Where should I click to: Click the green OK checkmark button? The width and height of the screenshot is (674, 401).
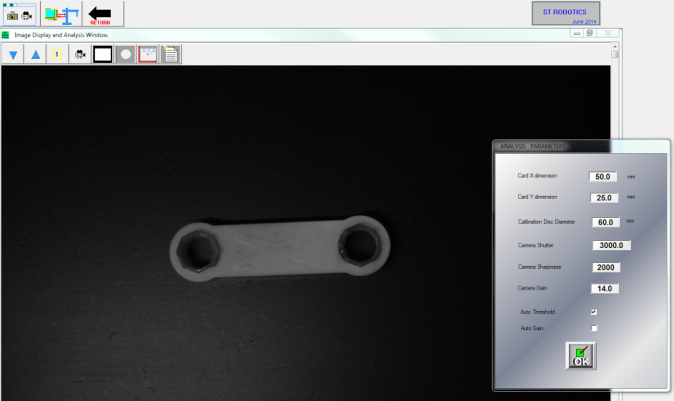tap(581, 356)
